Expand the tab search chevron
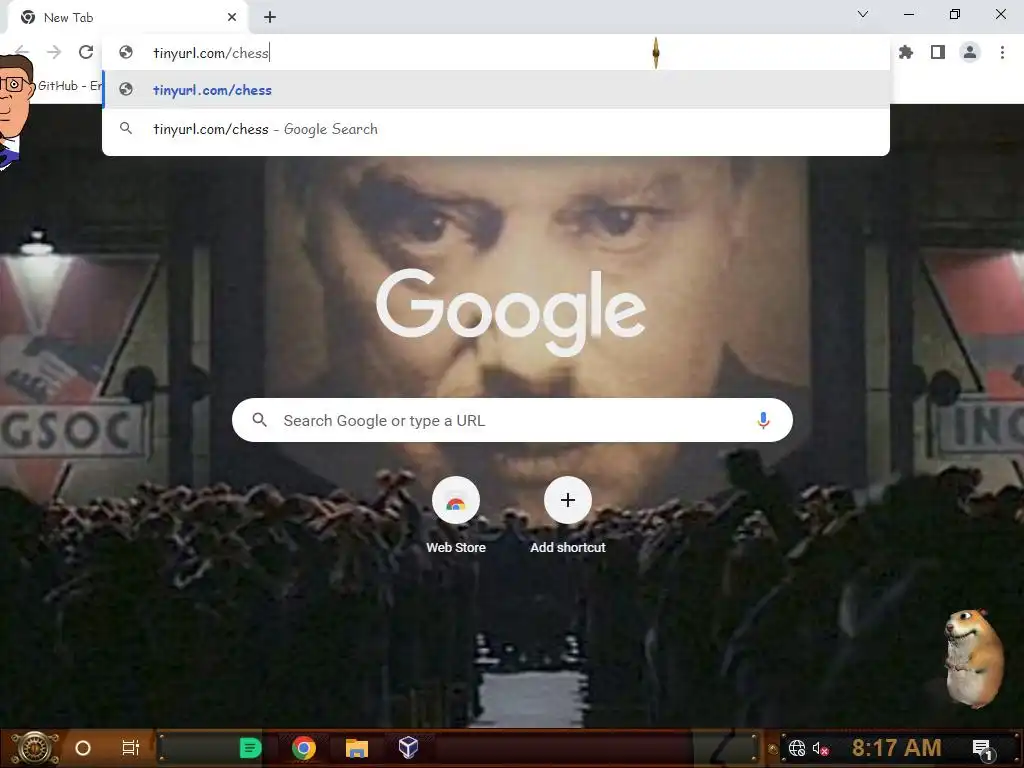1024x768 pixels. coord(863,14)
